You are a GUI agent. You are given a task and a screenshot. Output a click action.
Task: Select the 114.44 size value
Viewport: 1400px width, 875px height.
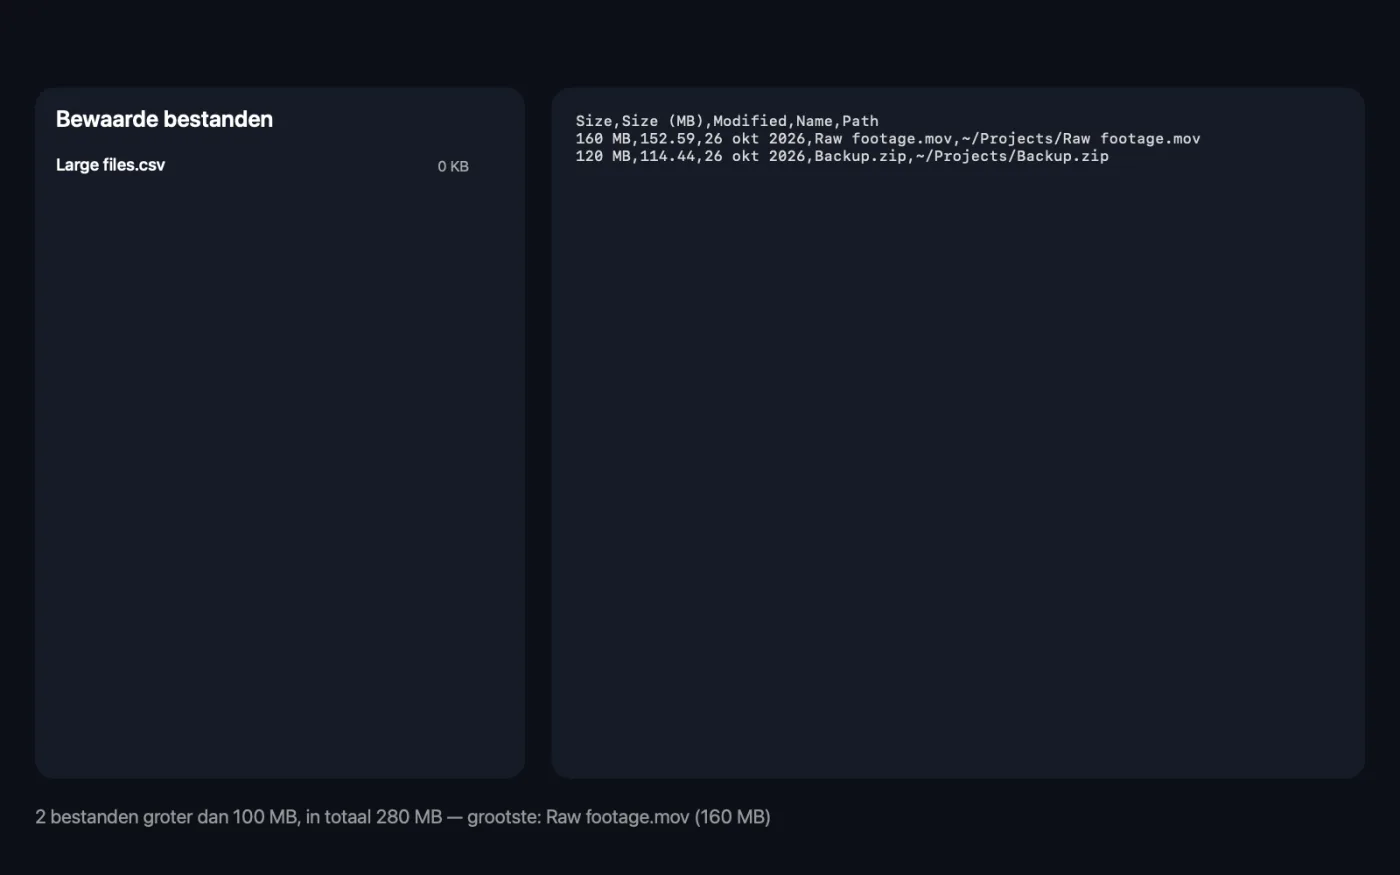pyautogui.click(x=667, y=156)
